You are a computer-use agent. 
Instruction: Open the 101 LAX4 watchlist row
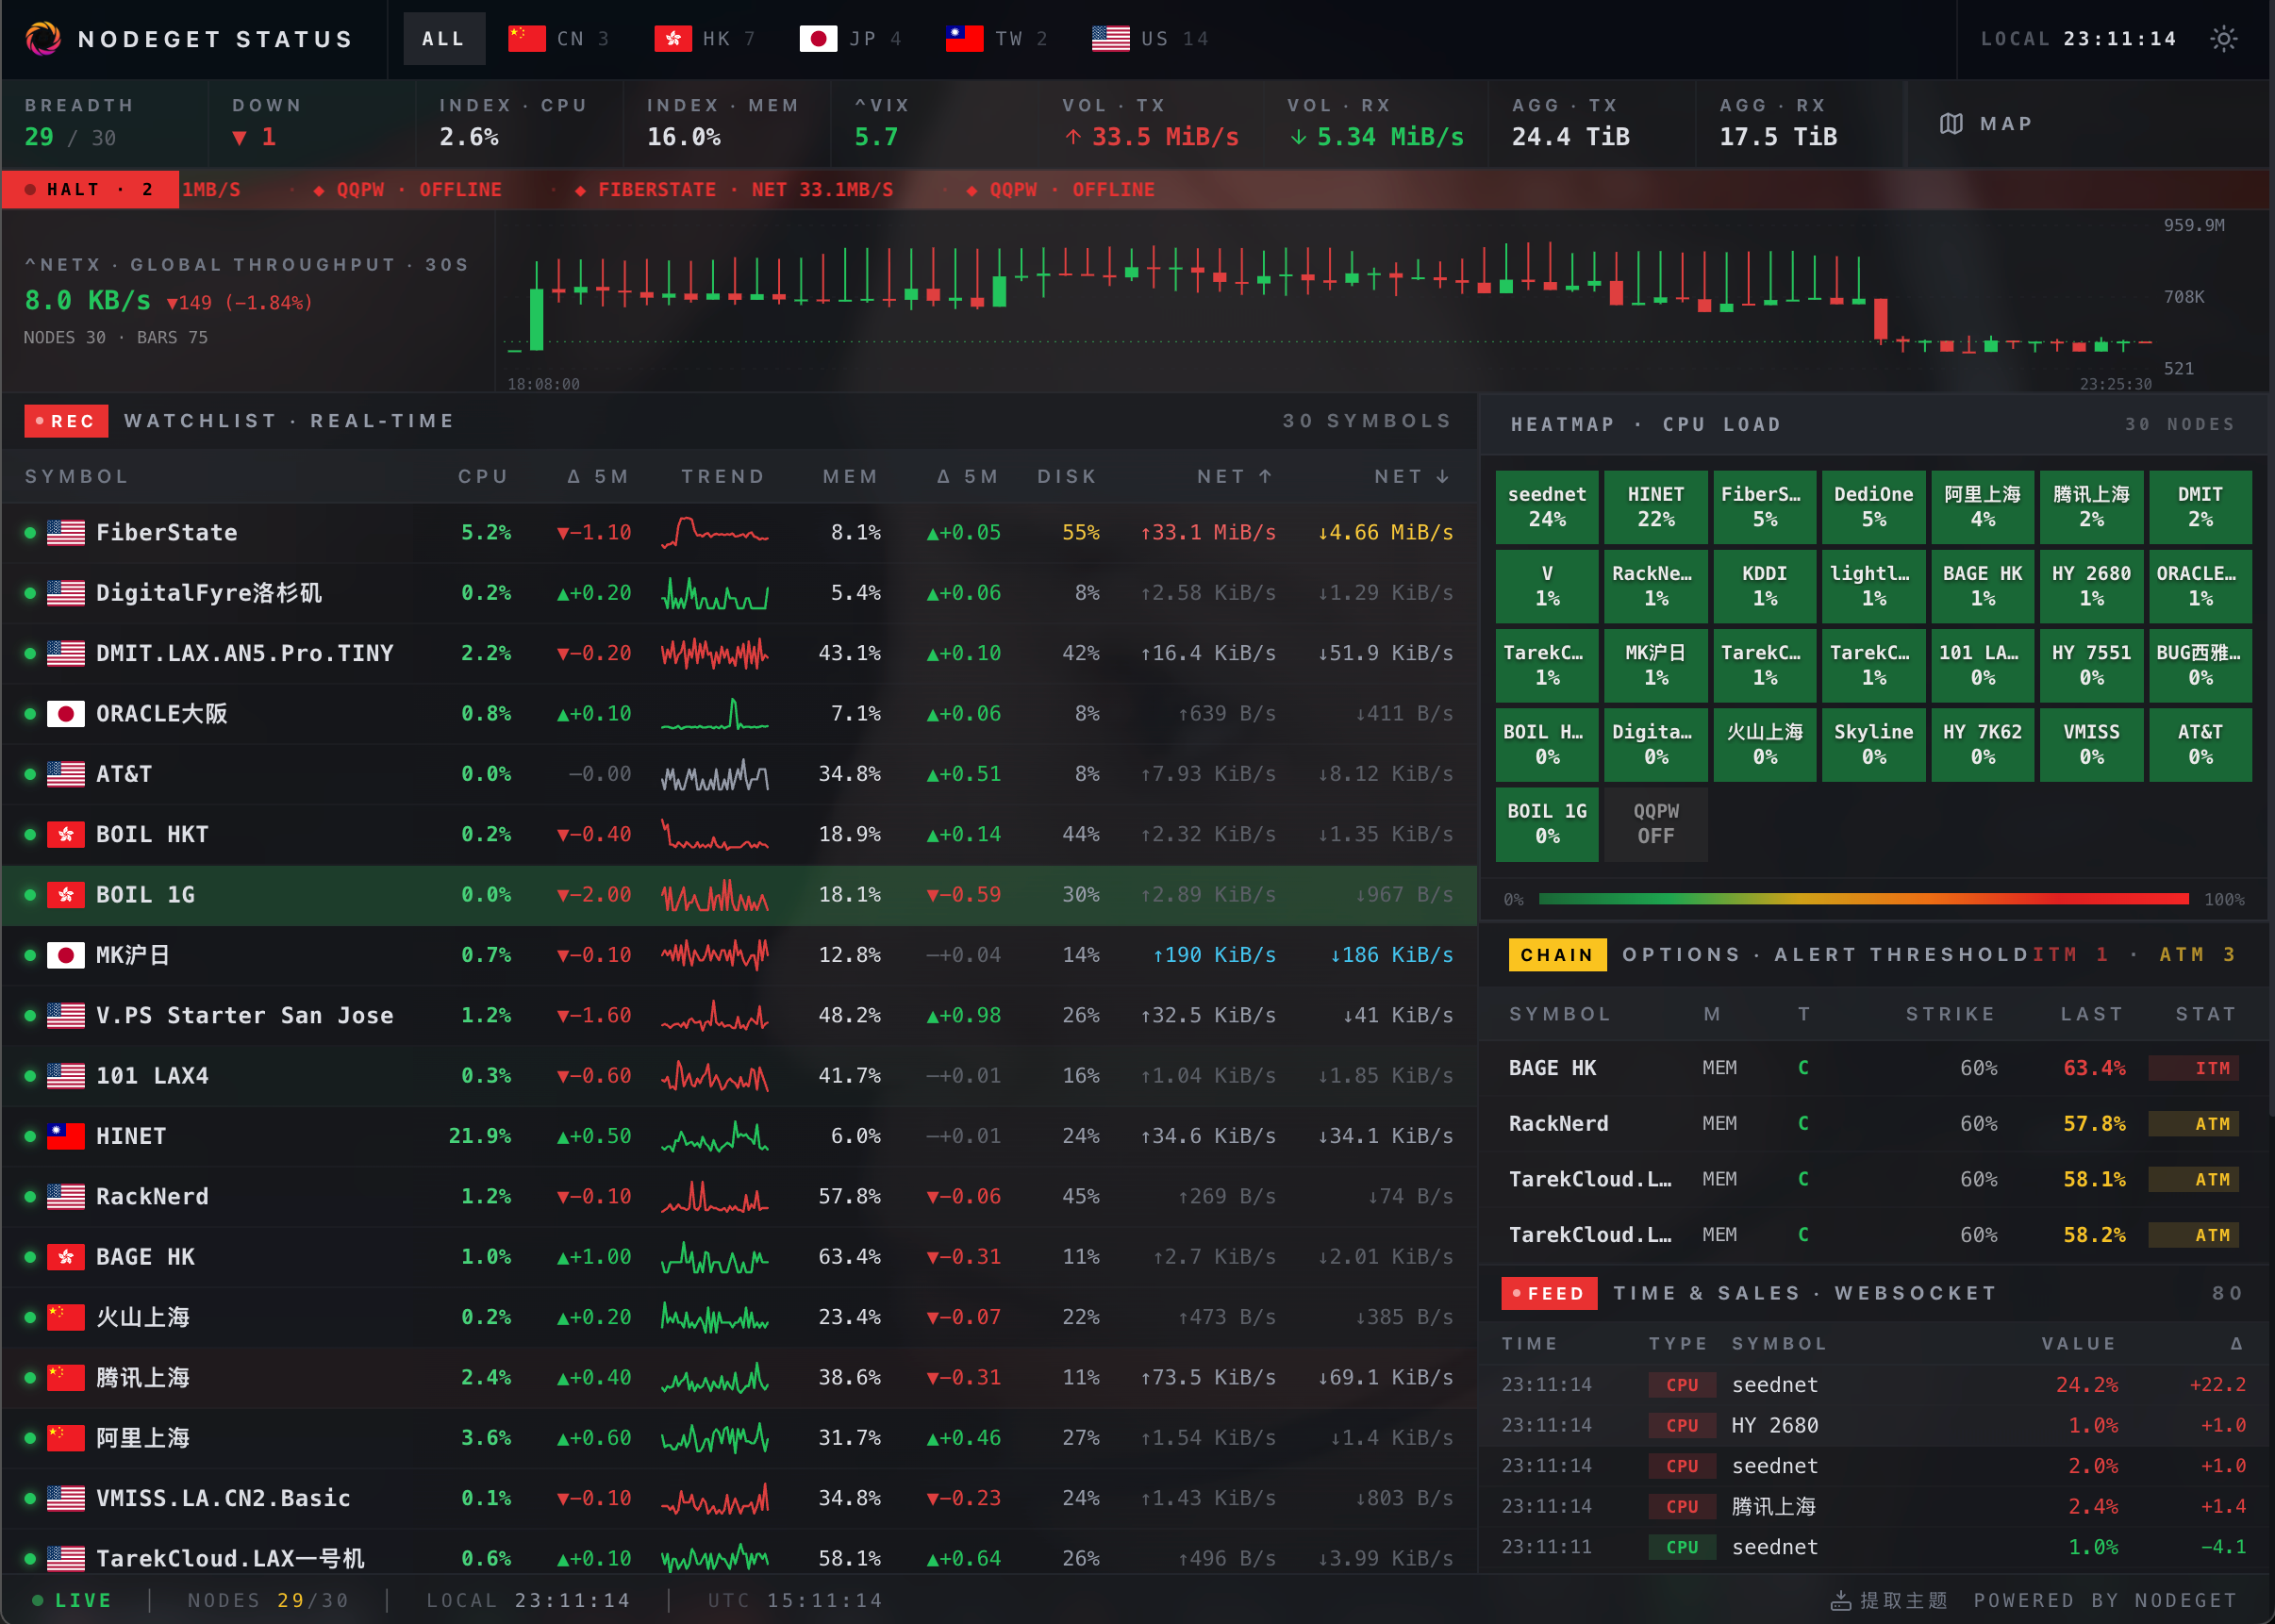[739, 1076]
